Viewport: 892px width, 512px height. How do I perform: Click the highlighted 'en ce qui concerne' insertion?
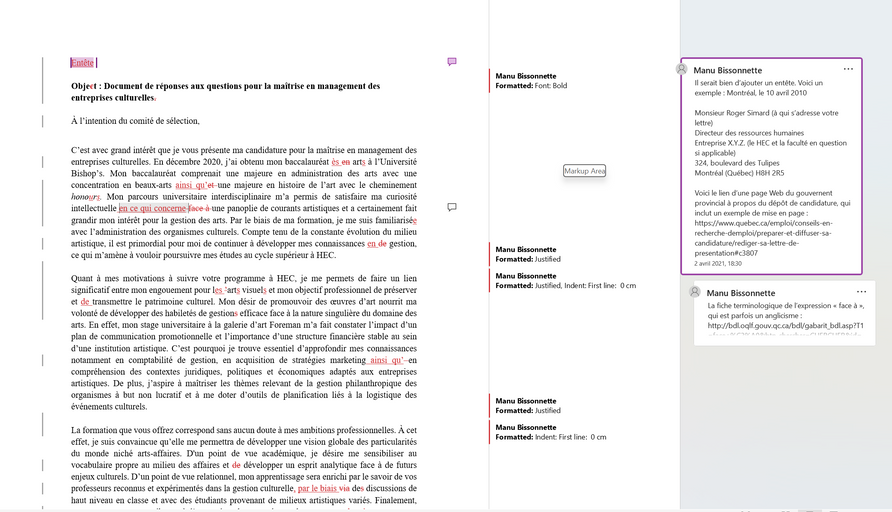(x=153, y=208)
